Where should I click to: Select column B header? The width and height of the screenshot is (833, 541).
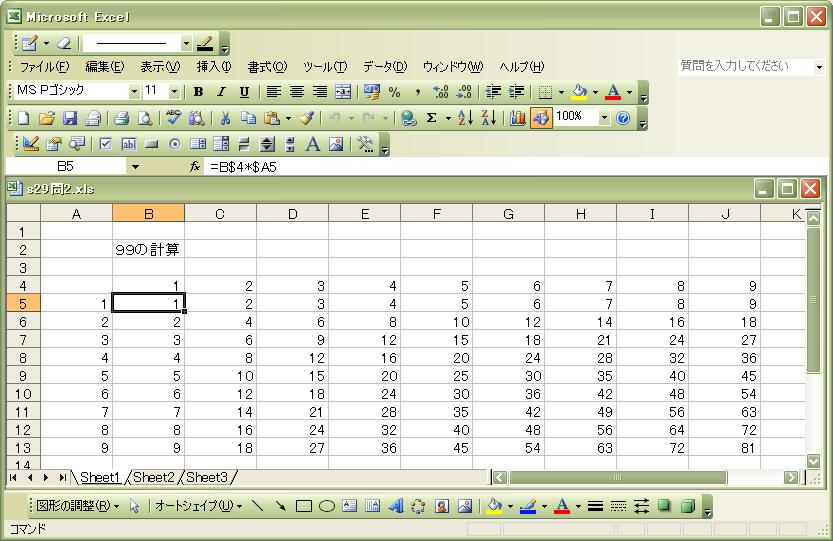[148, 214]
